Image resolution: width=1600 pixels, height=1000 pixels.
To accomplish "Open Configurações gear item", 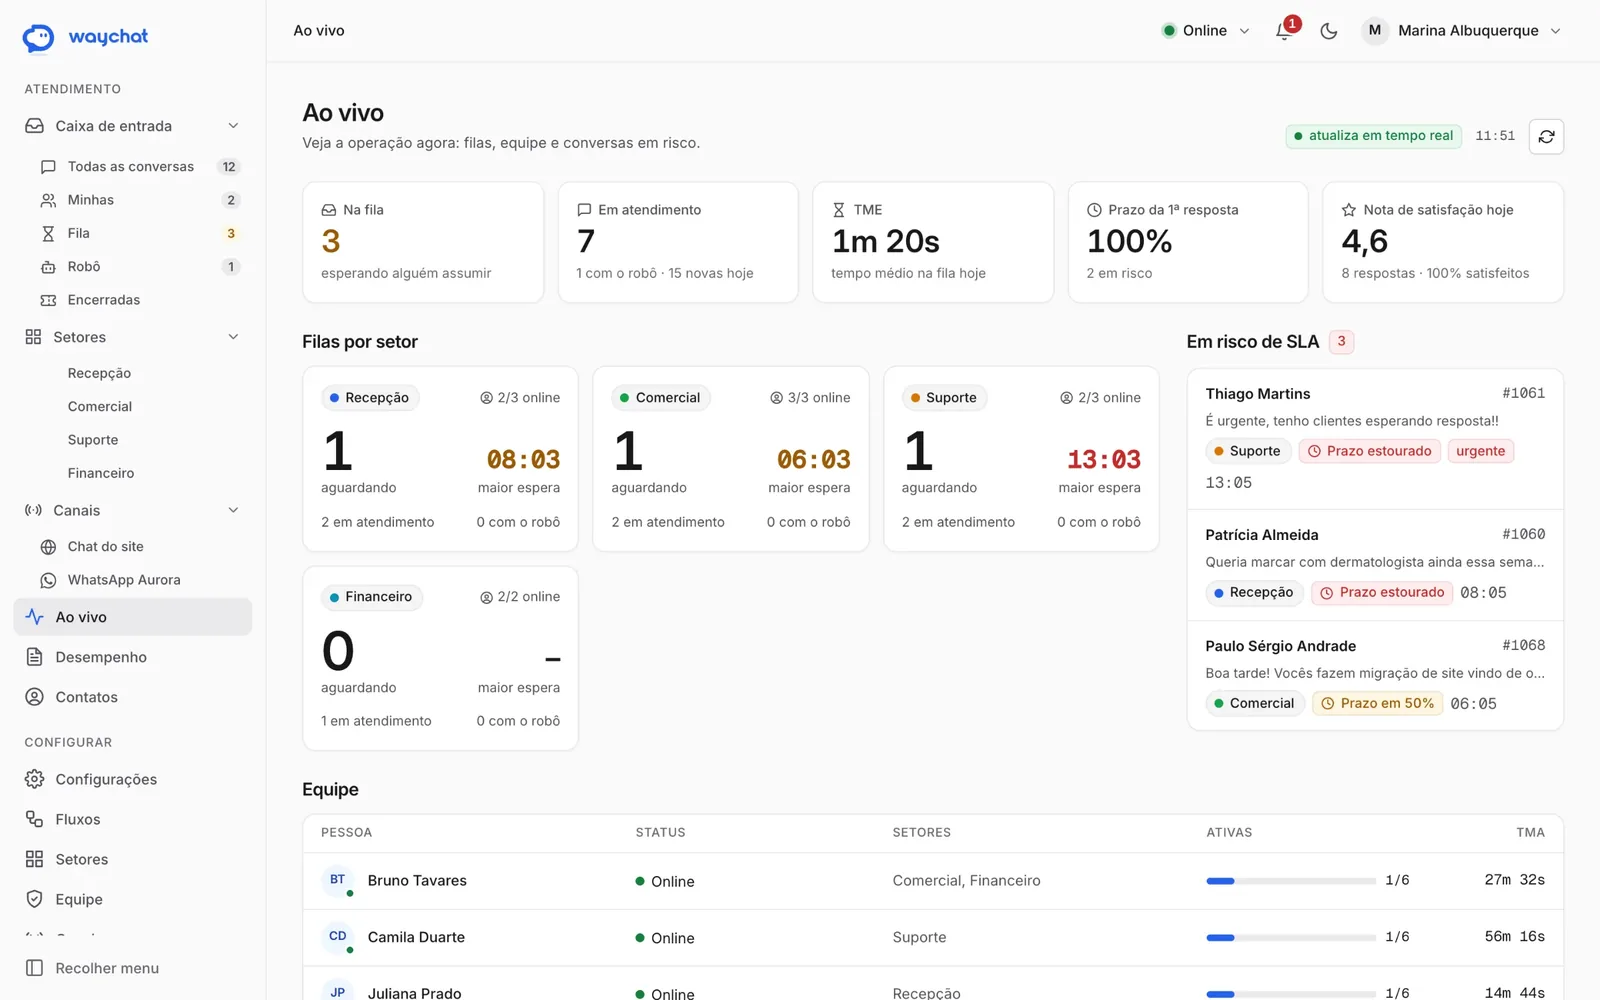I will click(x=133, y=779).
